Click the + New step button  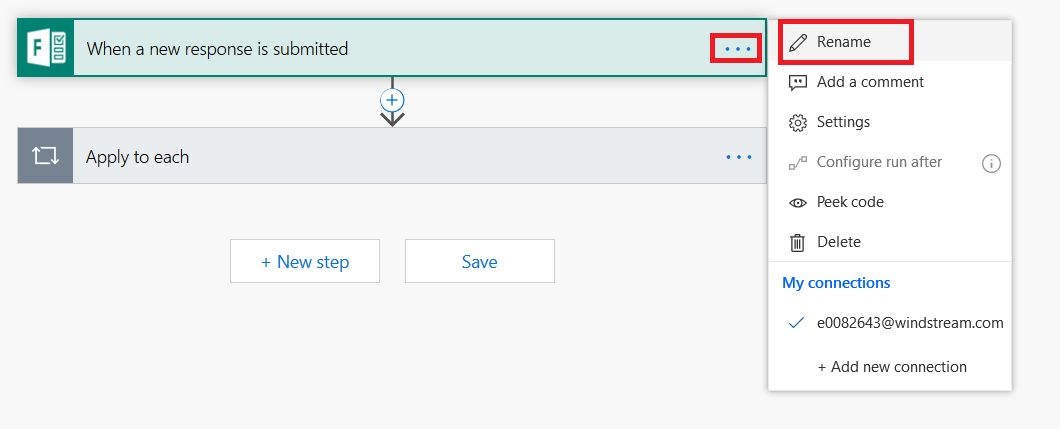tap(305, 261)
